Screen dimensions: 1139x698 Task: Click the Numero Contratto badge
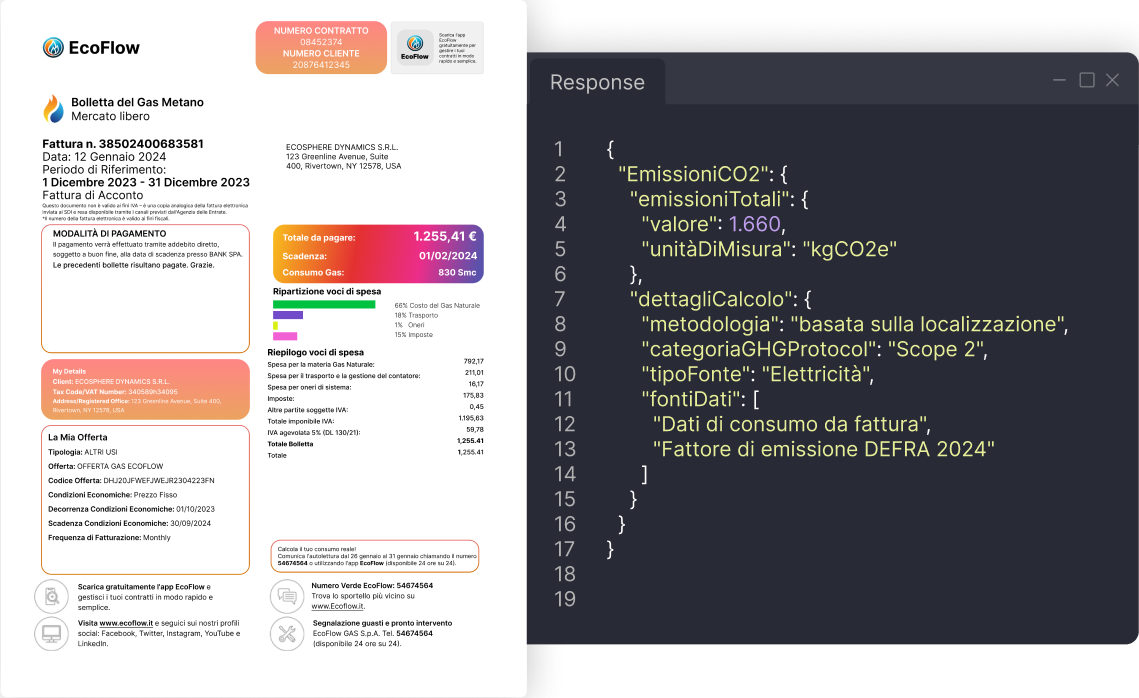tap(321, 47)
